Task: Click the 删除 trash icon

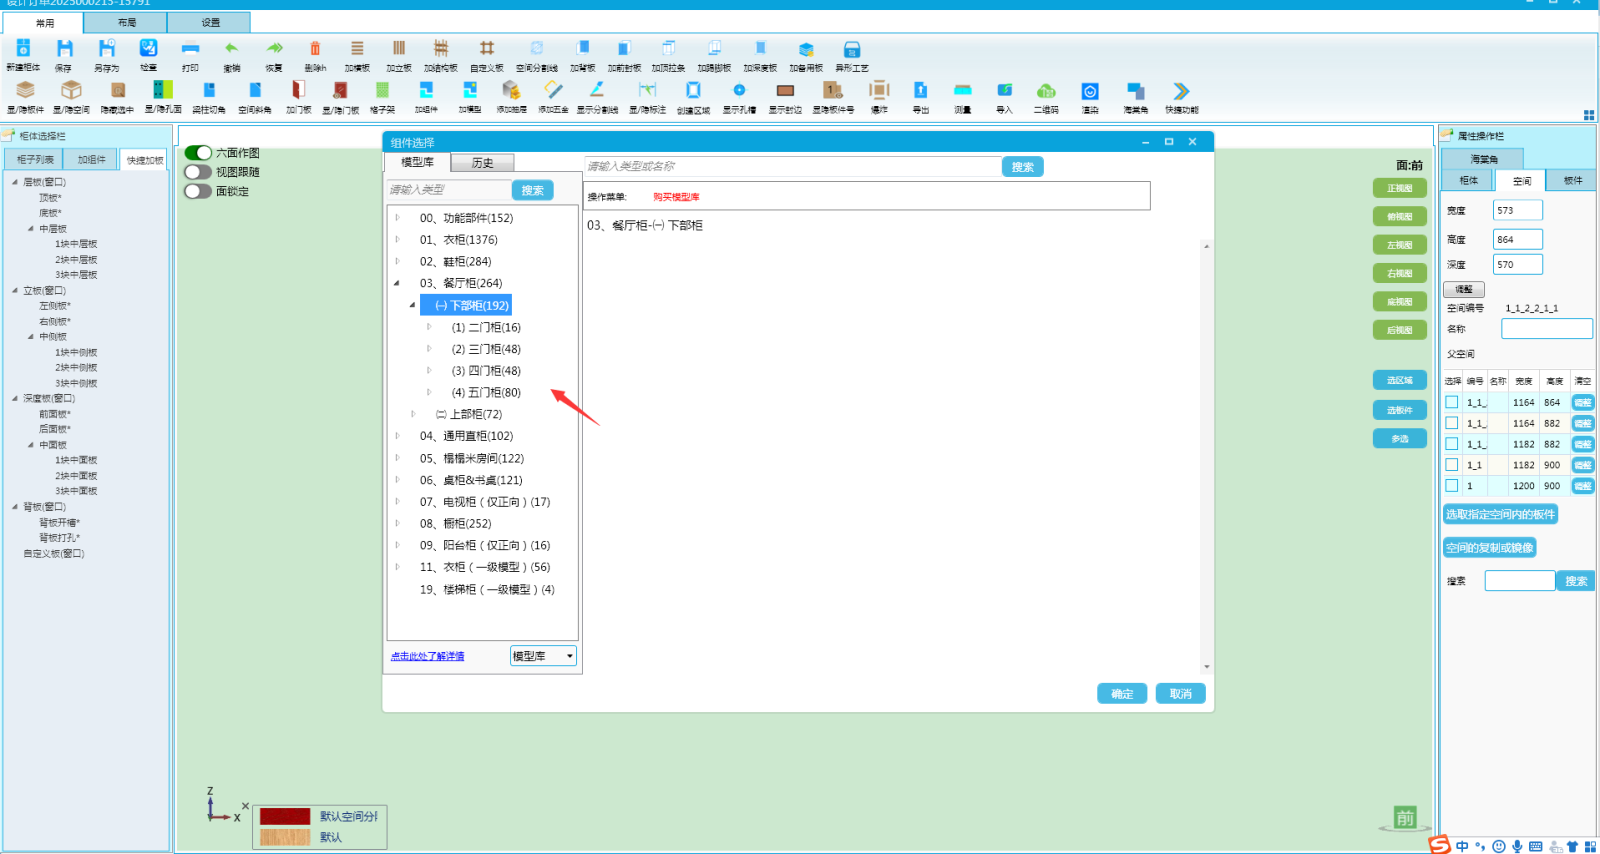Action: point(315,50)
